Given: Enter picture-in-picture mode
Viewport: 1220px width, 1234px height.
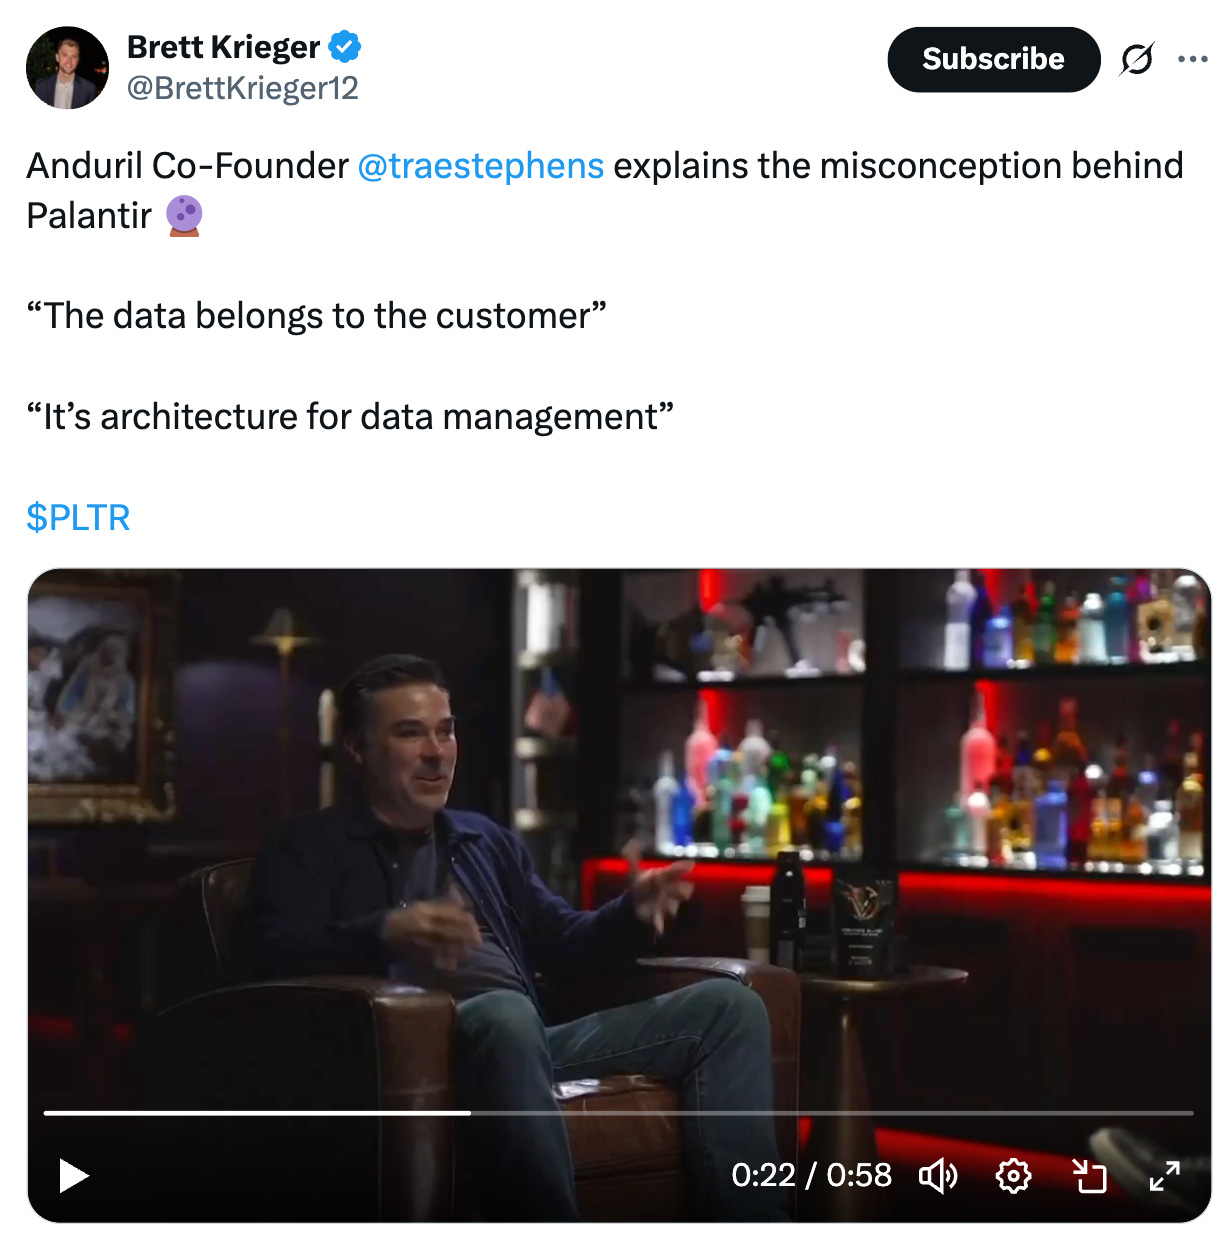Looking at the screenshot, I should [1089, 1176].
